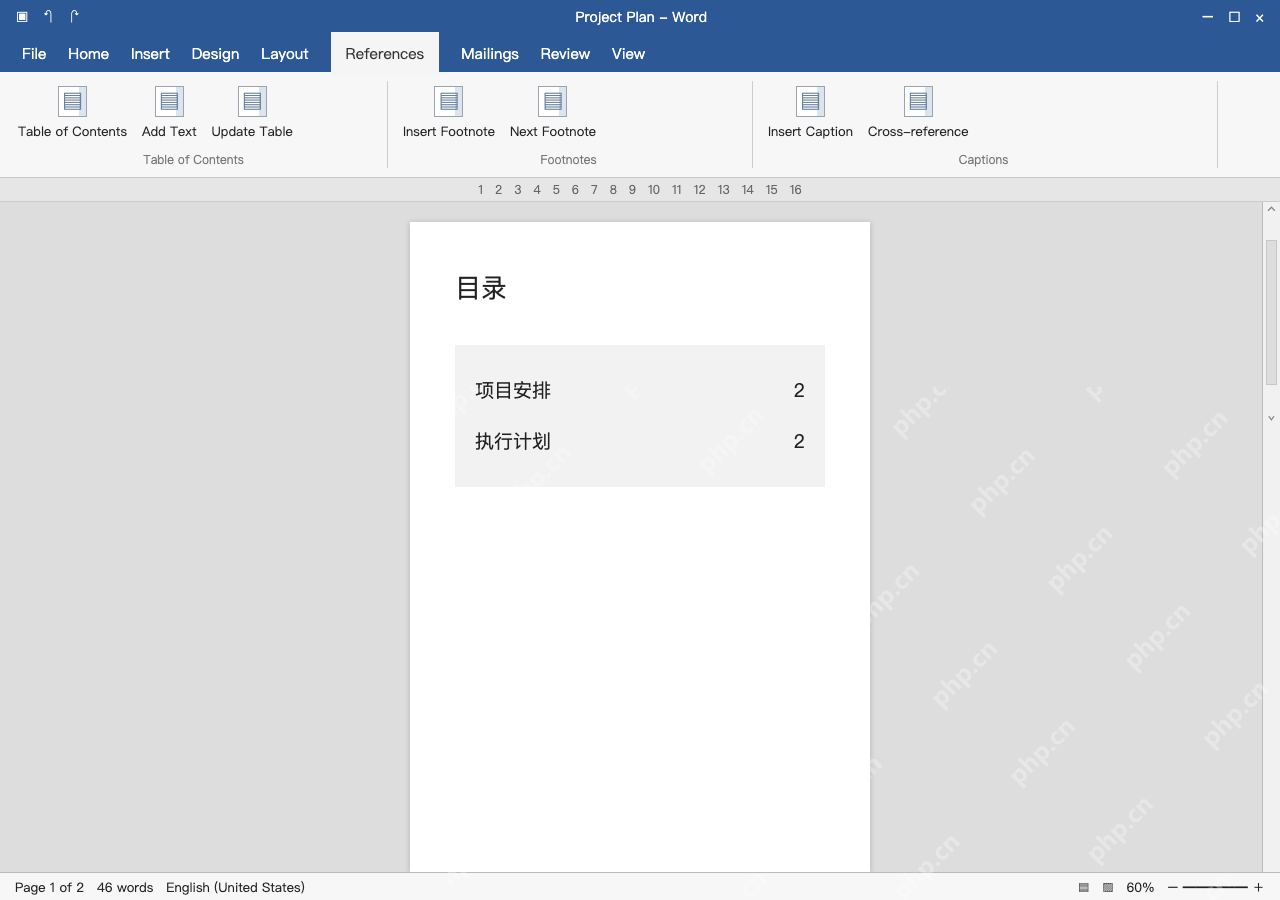
Task: Maximize the Word window
Action: 1234,17
